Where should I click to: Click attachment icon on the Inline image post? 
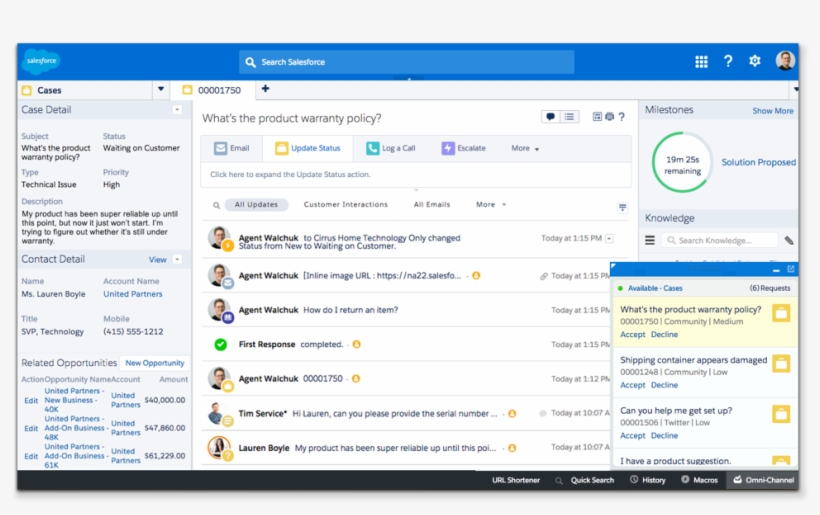click(544, 276)
